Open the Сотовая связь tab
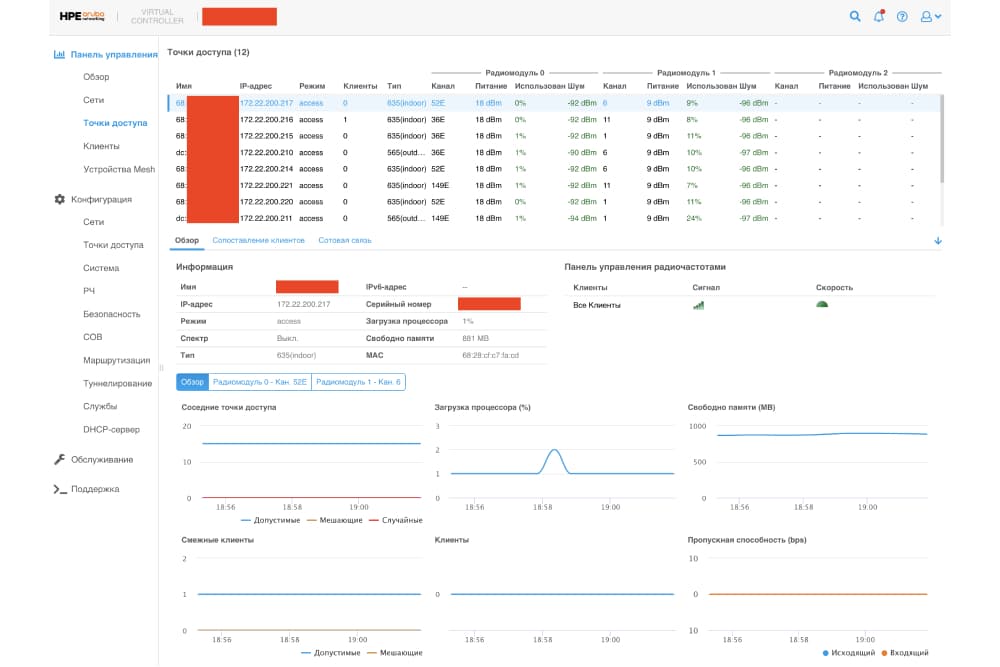This screenshot has height=667, width=1000. 345,241
